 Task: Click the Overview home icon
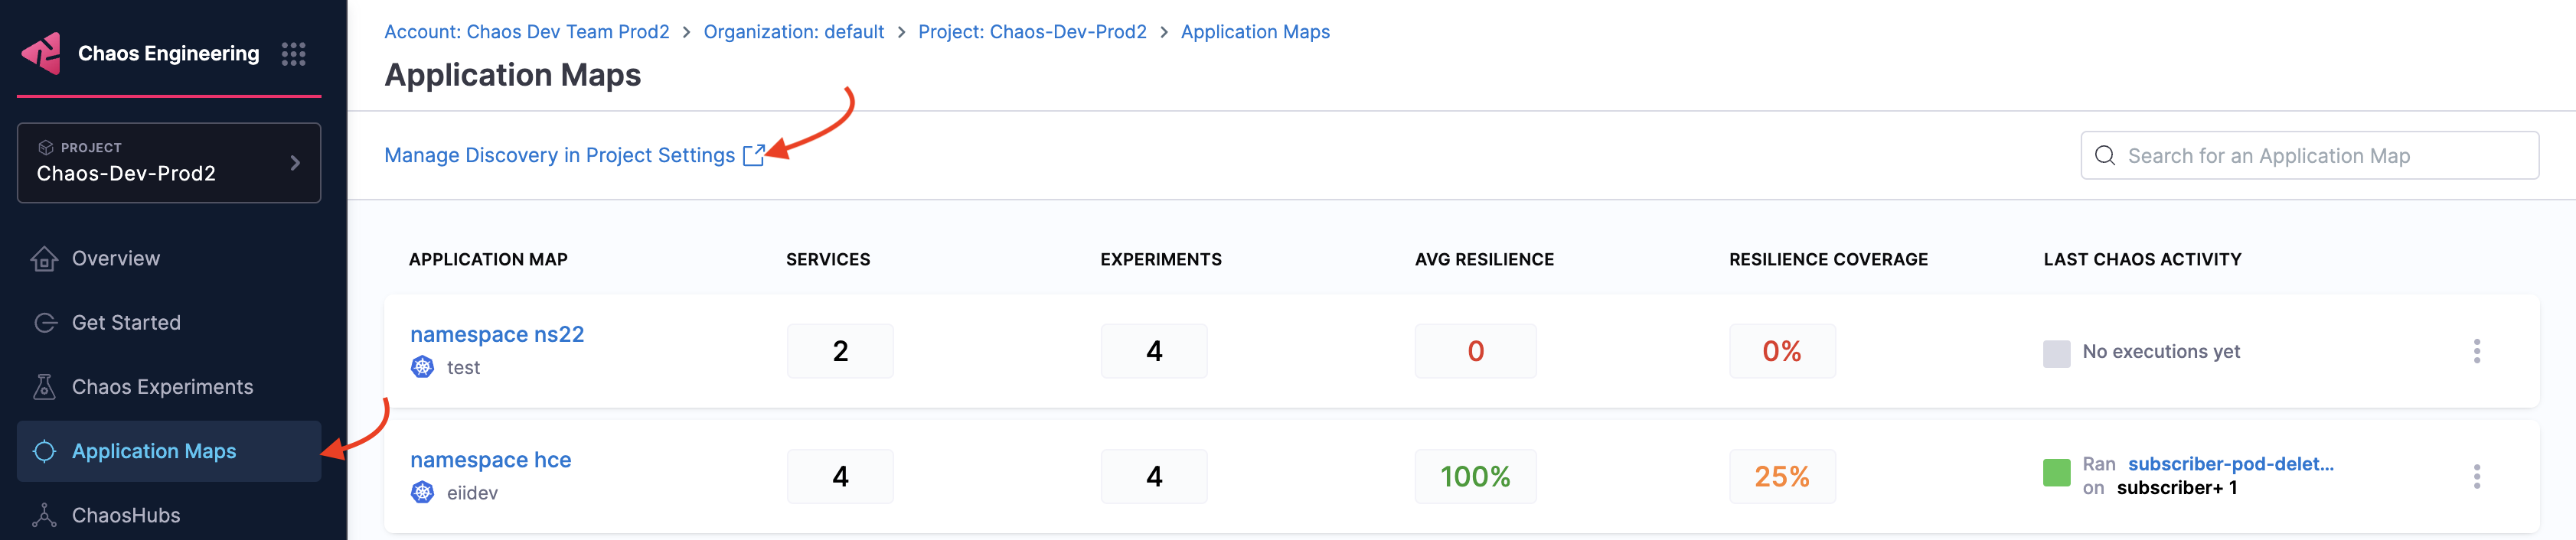pyautogui.click(x=44, y=259)
